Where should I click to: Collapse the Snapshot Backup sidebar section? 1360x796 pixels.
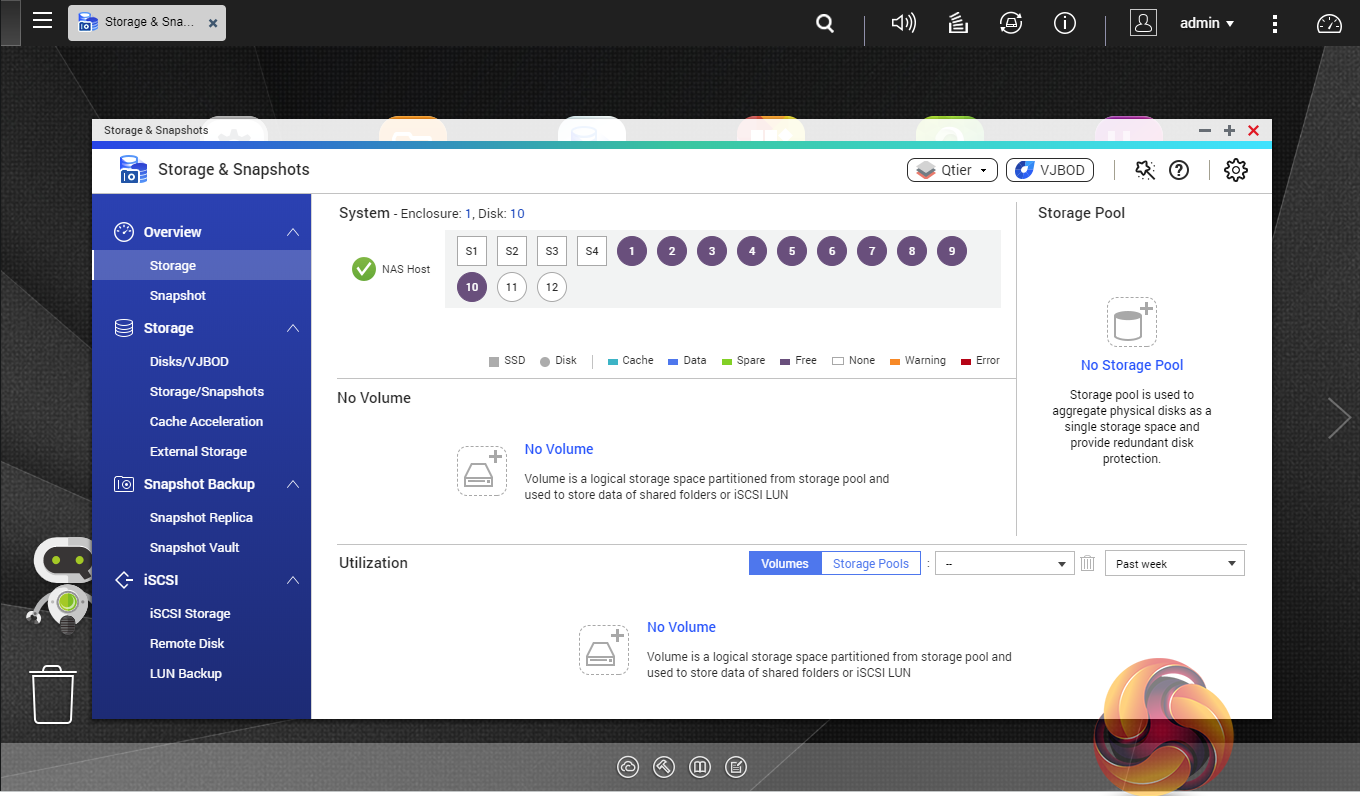tap(293, 484)
